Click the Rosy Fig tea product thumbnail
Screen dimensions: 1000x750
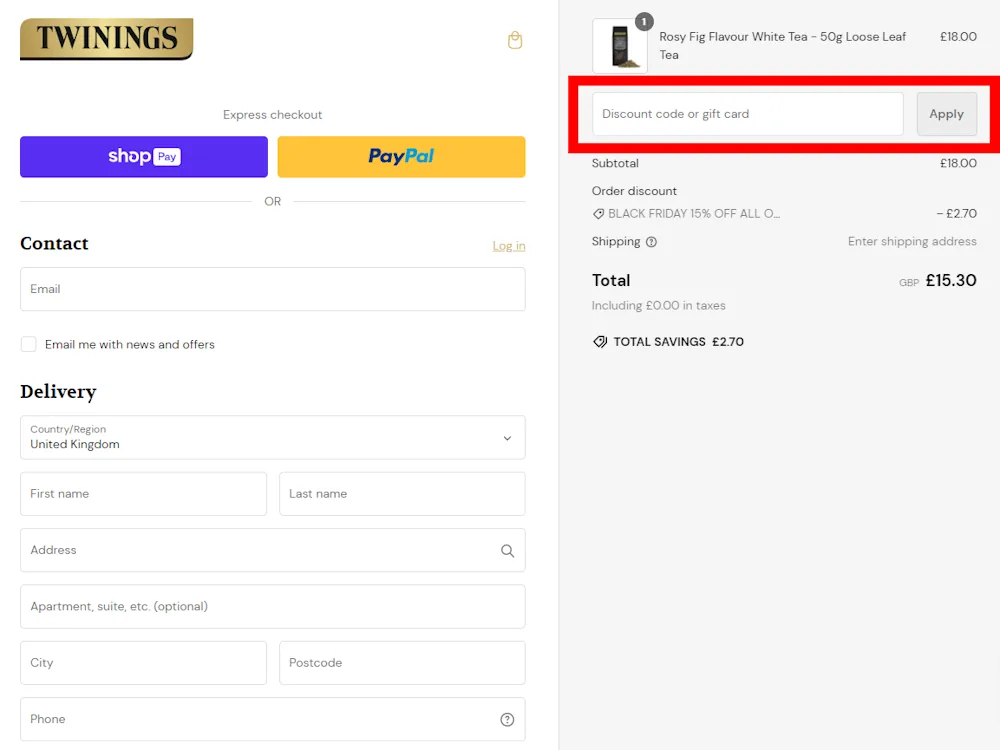(x=620, y=46)
